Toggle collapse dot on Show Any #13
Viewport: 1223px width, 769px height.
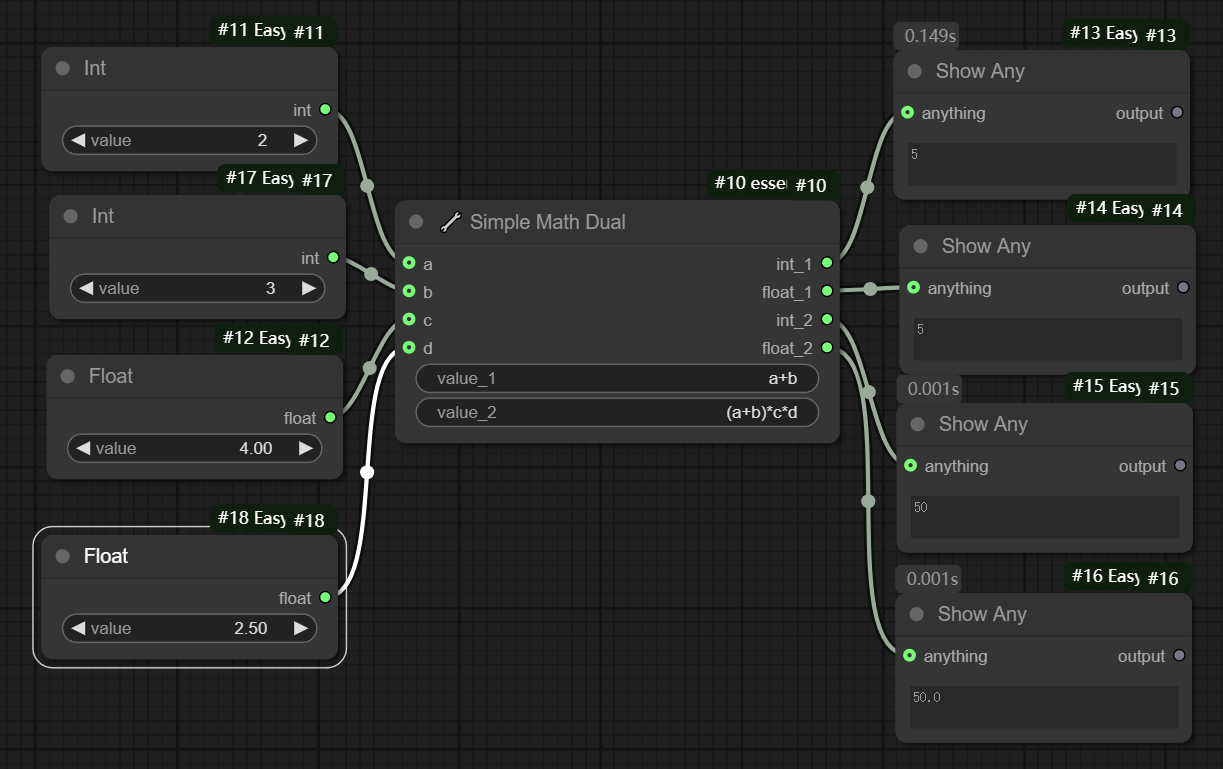coord(914,71)
